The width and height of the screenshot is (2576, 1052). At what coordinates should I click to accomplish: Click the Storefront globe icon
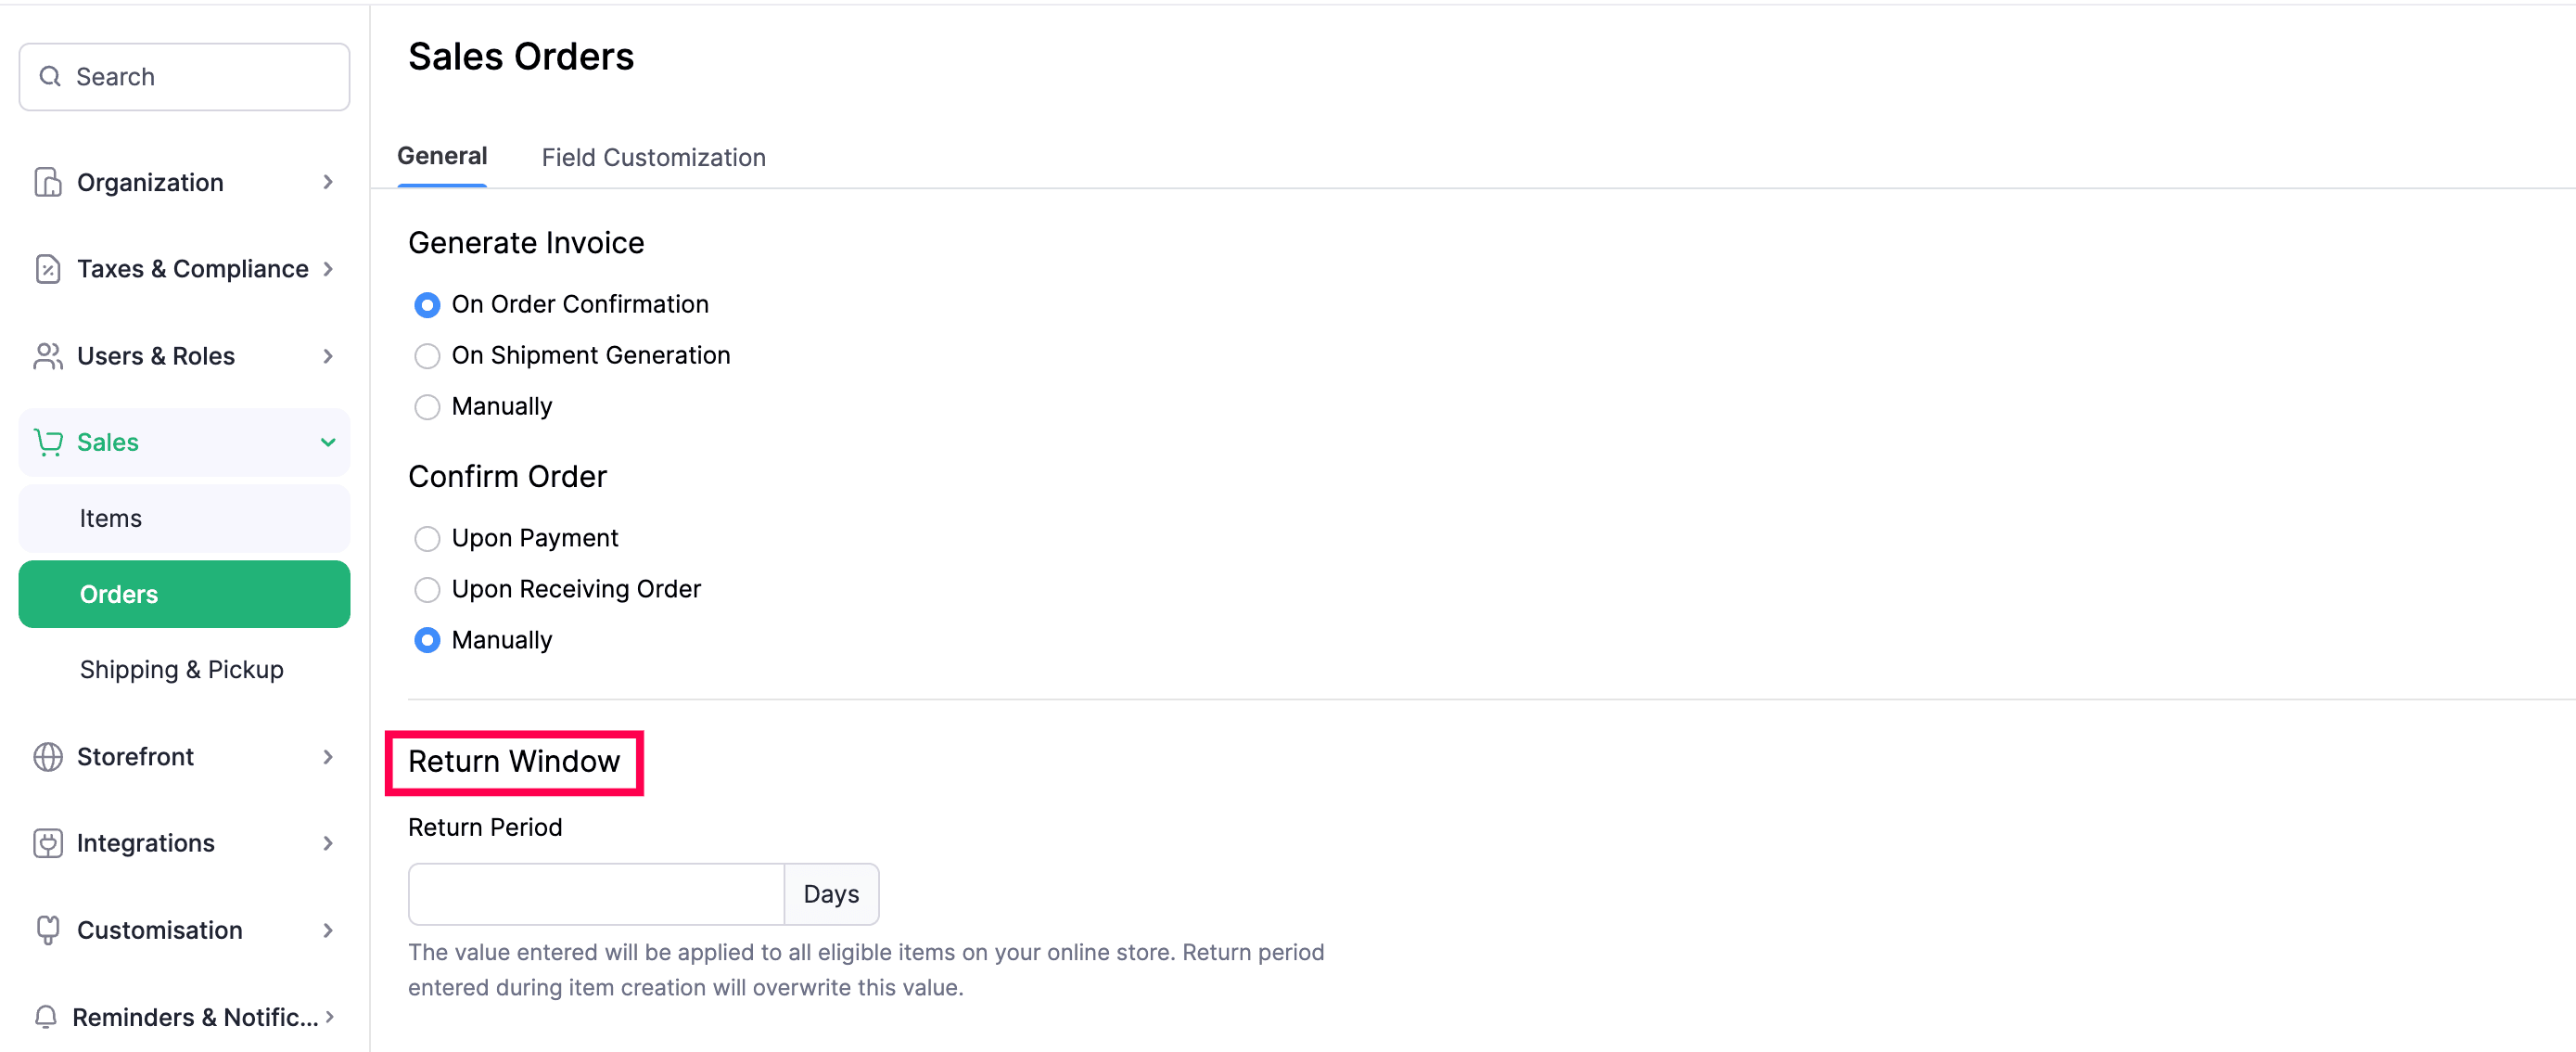[x=47, y=757]
